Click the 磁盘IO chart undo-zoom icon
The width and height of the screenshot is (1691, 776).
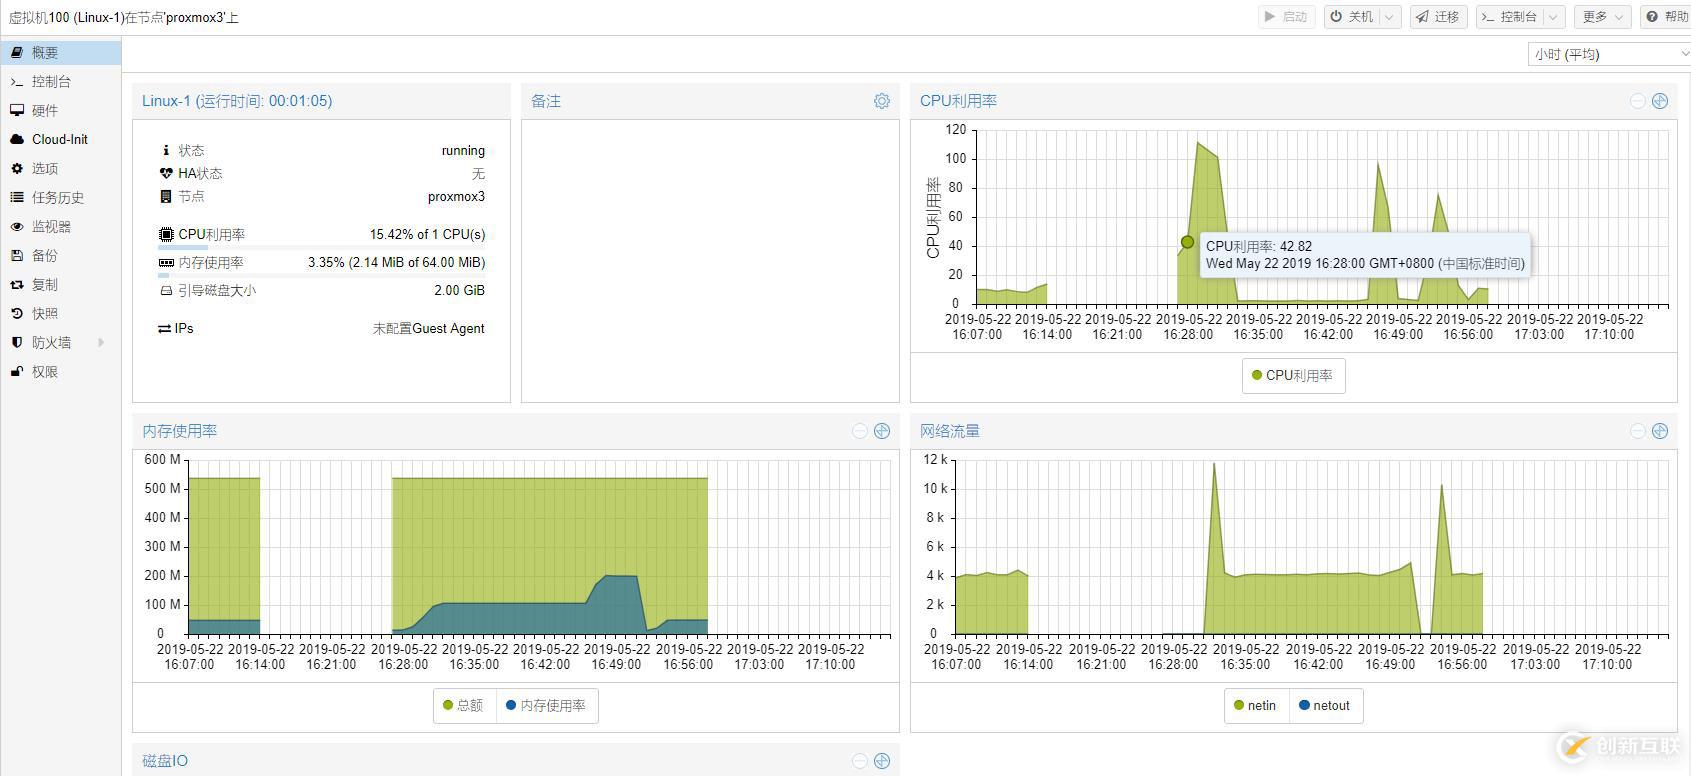pos(859,761)
